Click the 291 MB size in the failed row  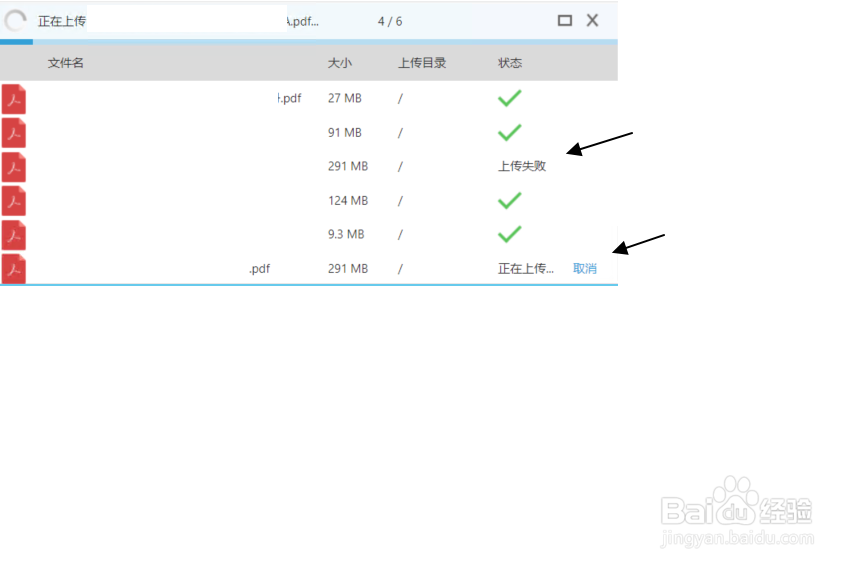coord(348,166)
